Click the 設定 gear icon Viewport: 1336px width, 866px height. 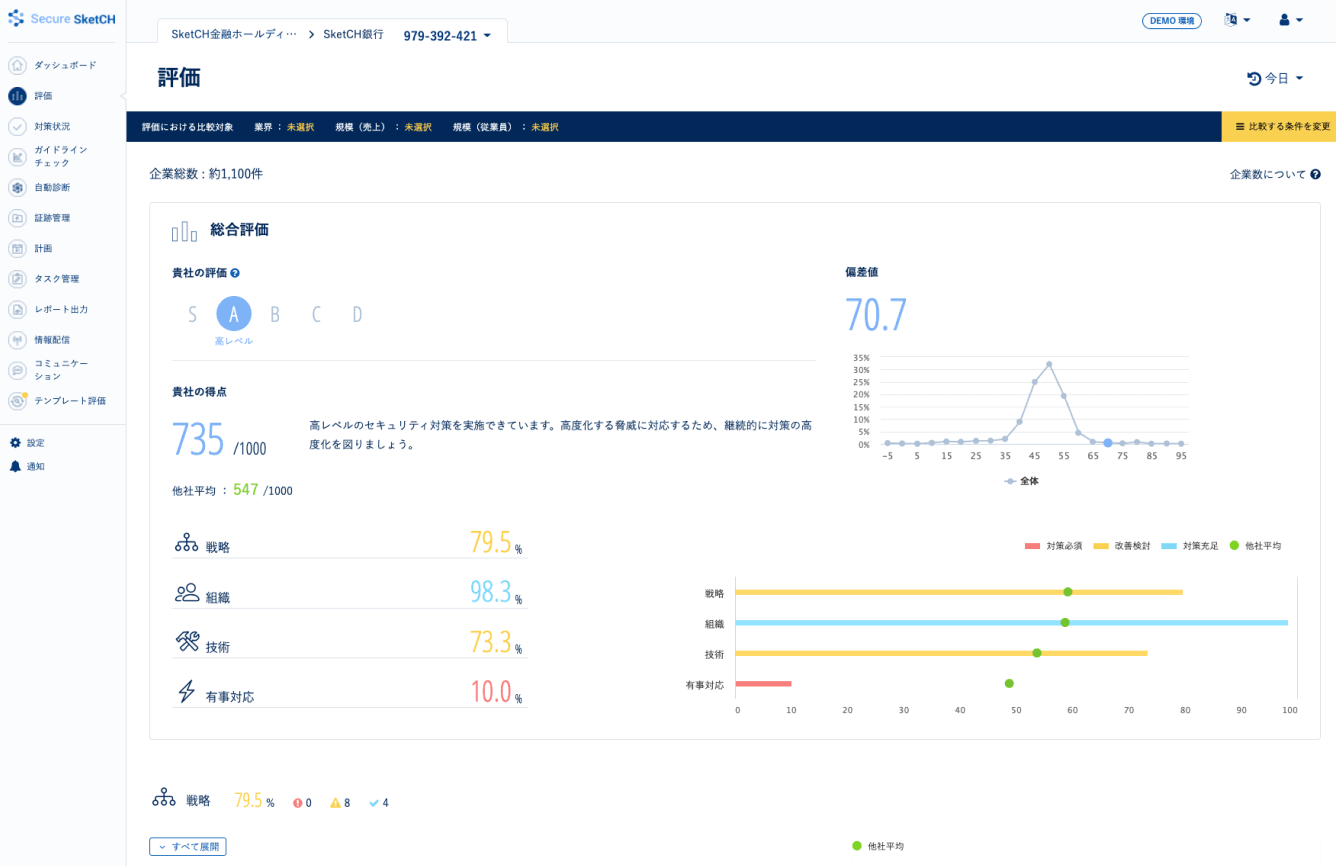click(15, 443)
